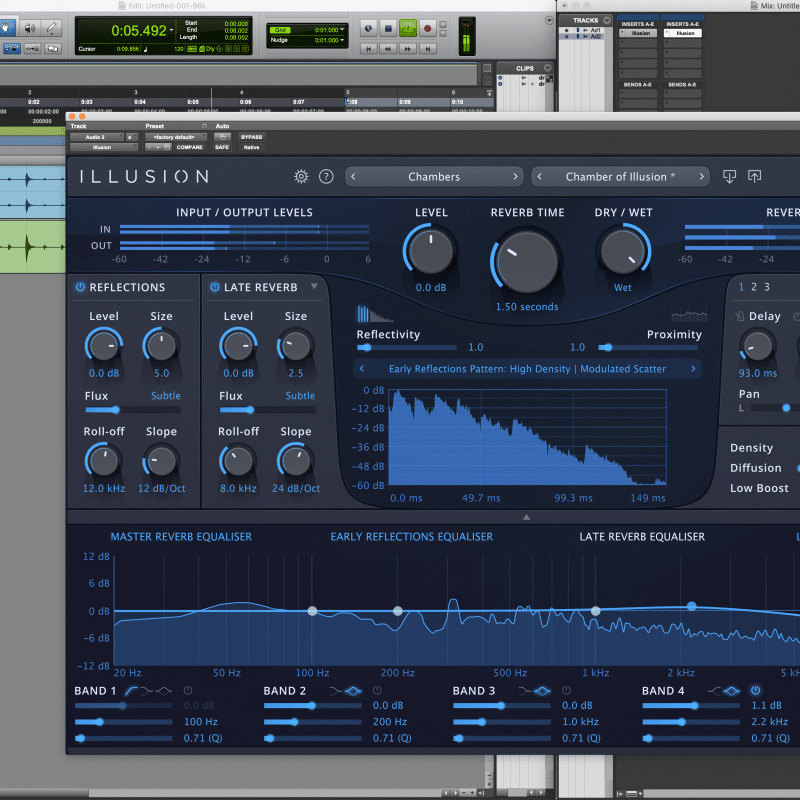Toggle the Late Reverb power button
Screen dimensions: 800x800
click(215, 287)
